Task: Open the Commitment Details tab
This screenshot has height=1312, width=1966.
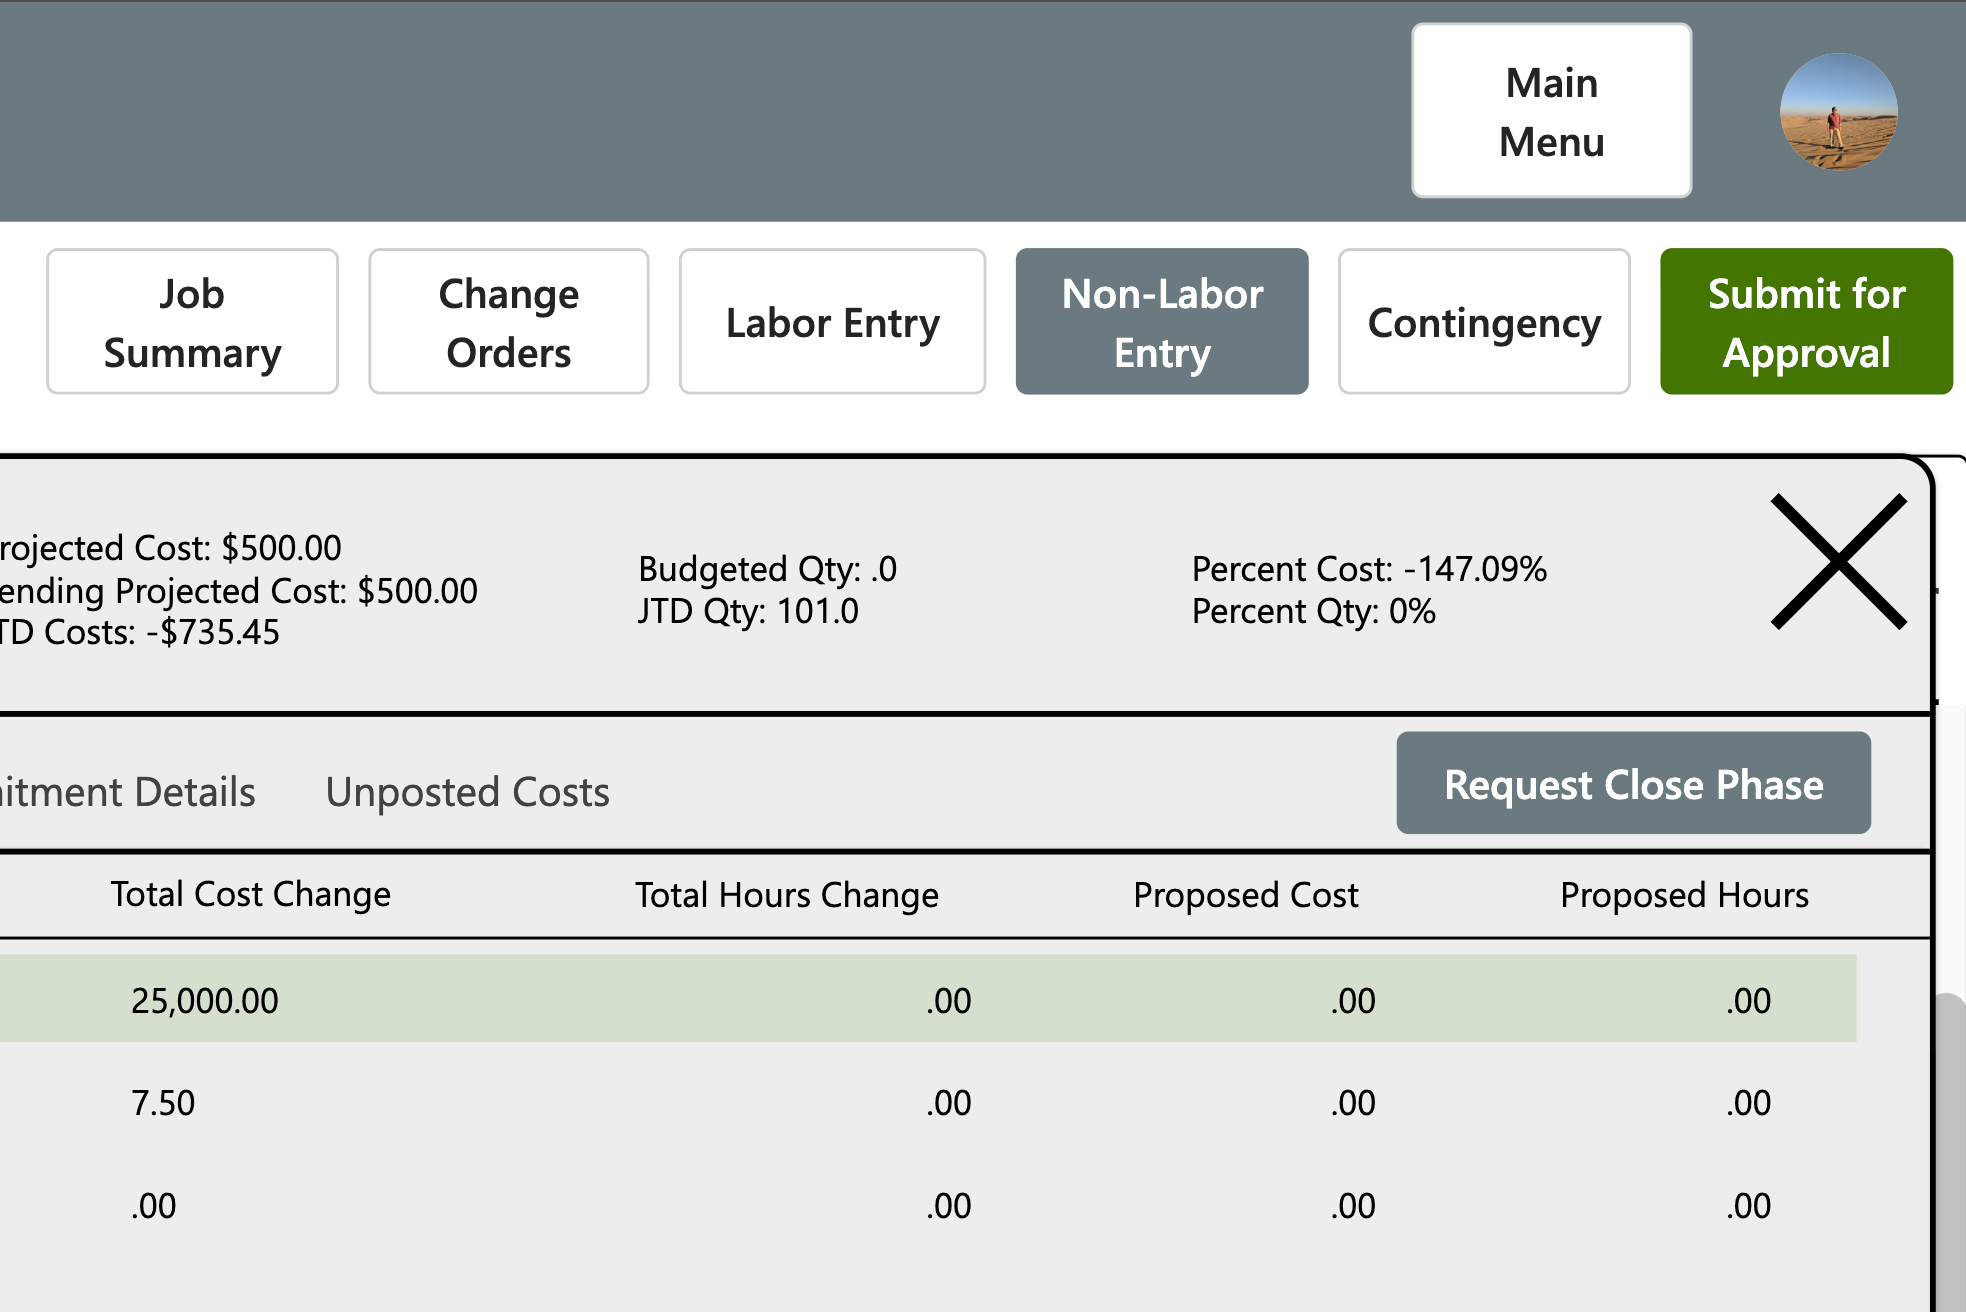Action: tap(128, 792)
